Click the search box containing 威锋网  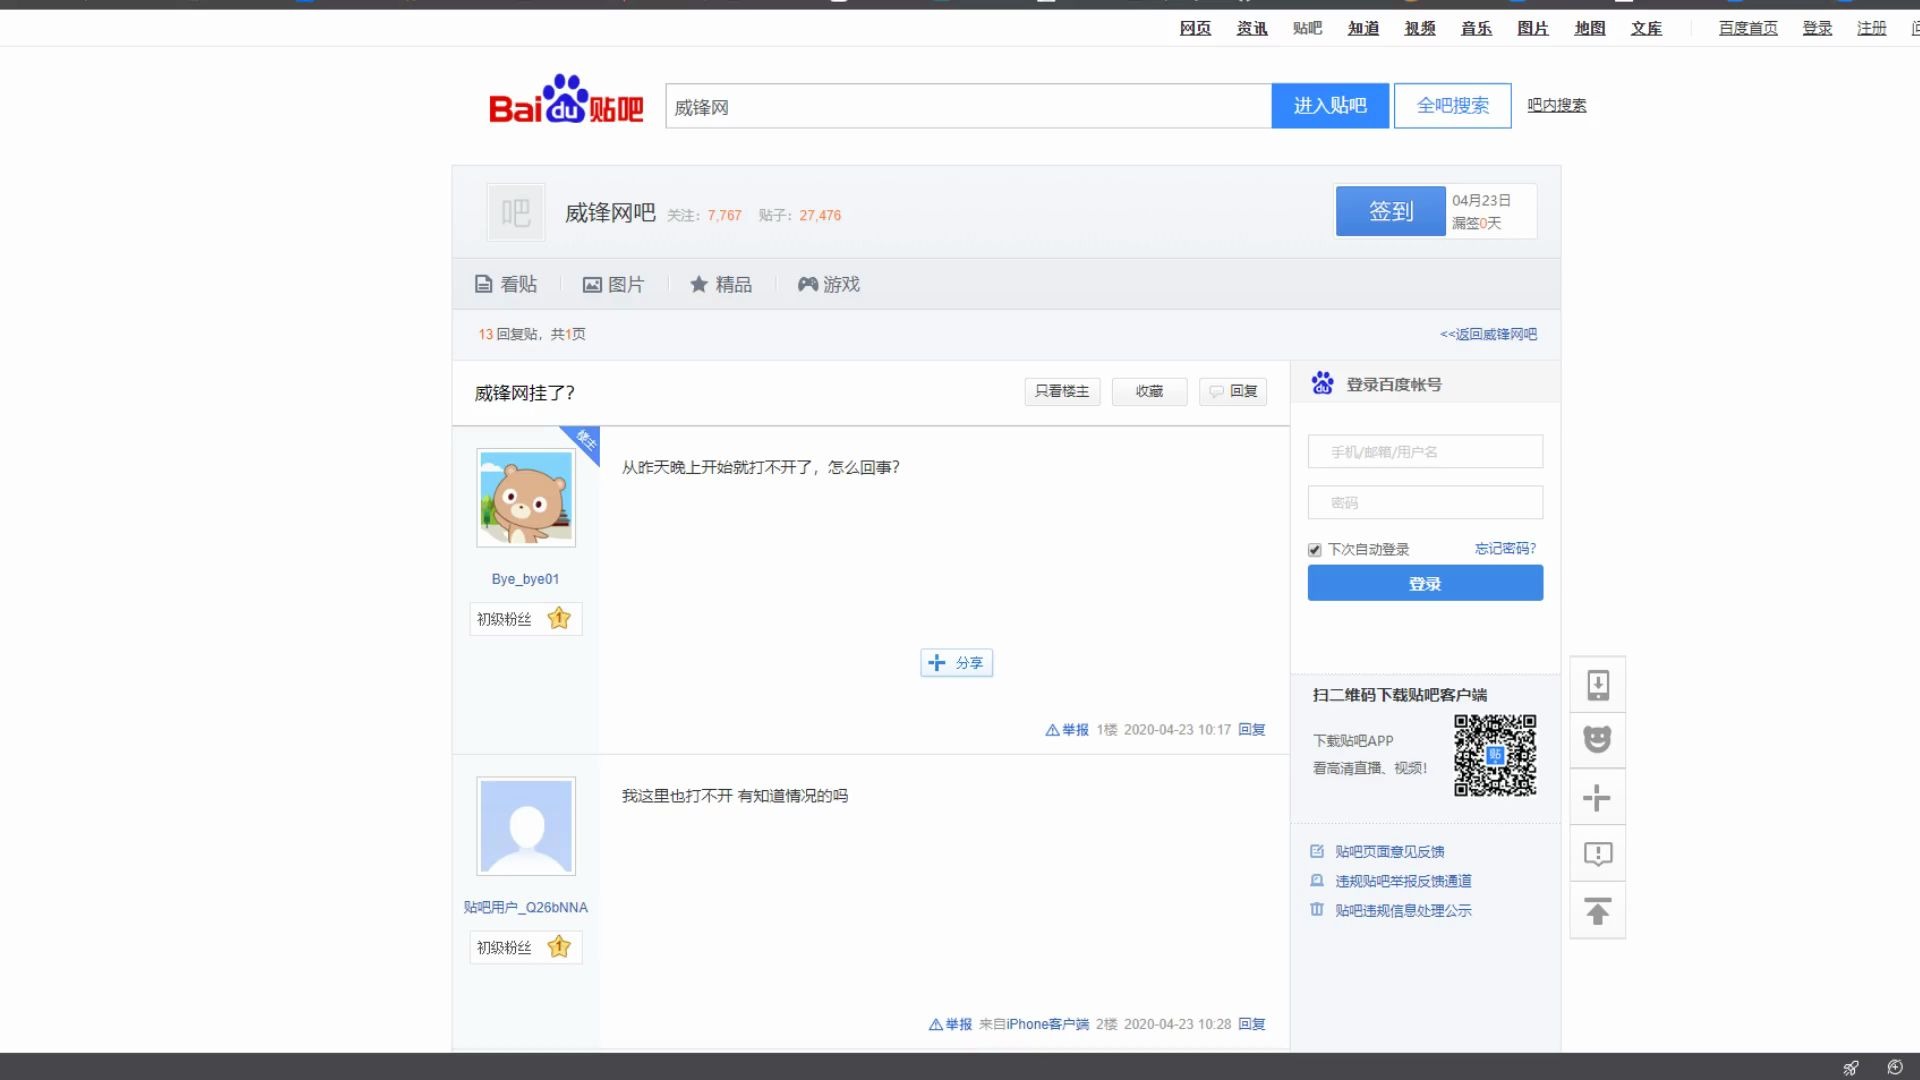968,106
